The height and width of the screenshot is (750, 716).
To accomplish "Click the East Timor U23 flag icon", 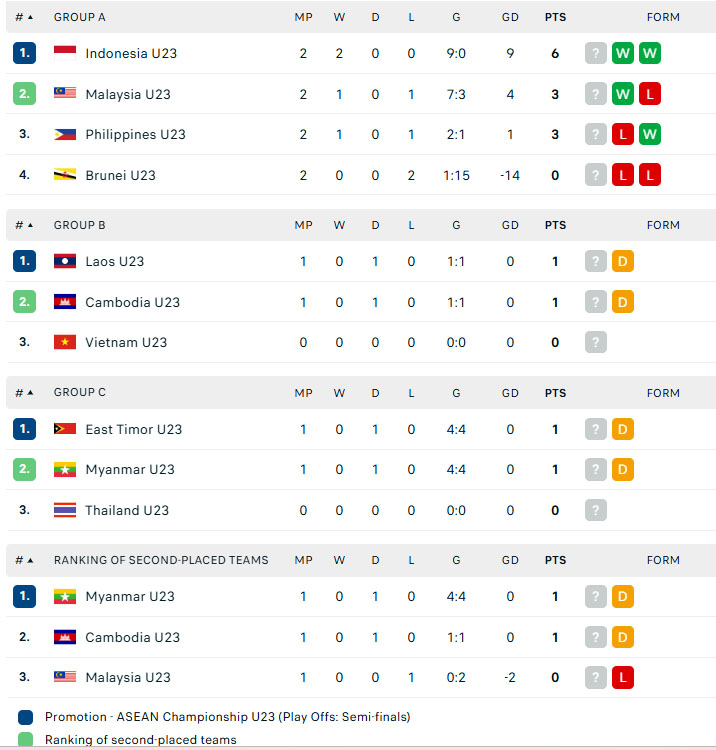I will coord(65,429).
